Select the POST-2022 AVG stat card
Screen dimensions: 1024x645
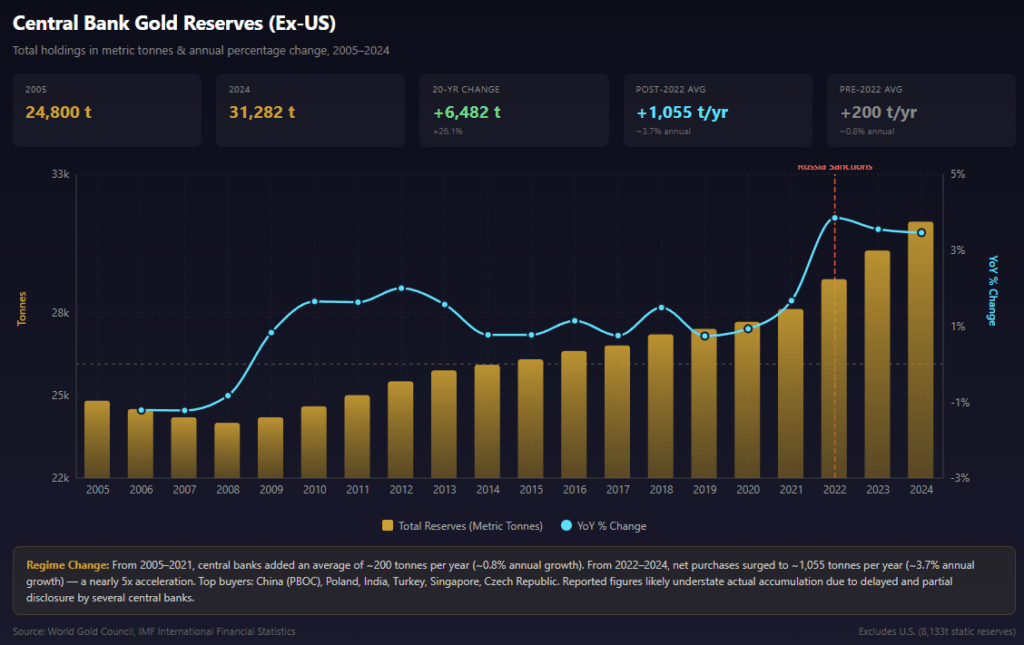(x=717, y=110)
